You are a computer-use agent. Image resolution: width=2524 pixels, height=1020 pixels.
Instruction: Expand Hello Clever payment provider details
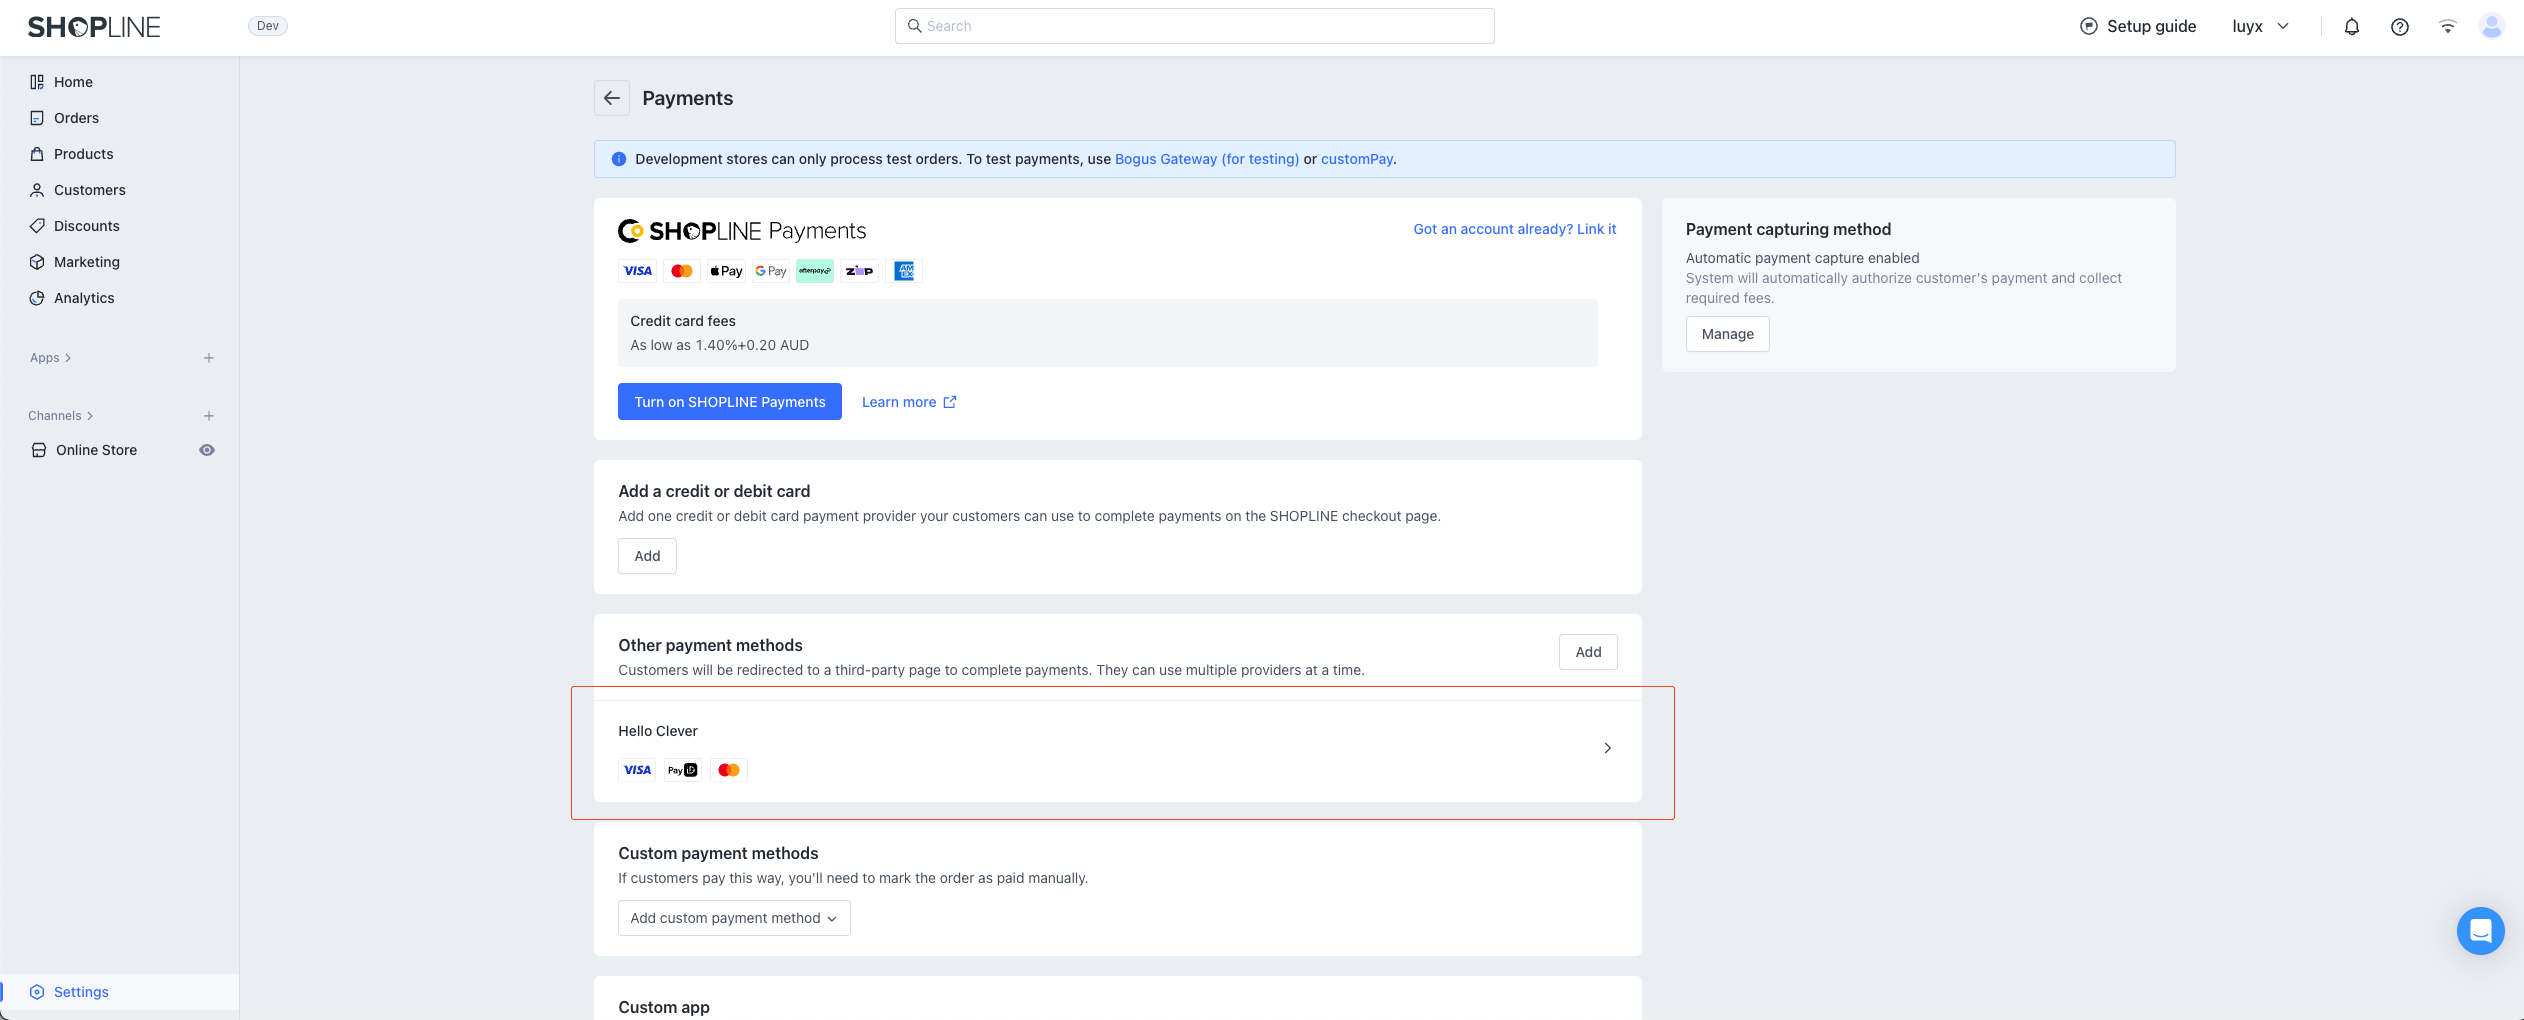tap(1607, 748)
